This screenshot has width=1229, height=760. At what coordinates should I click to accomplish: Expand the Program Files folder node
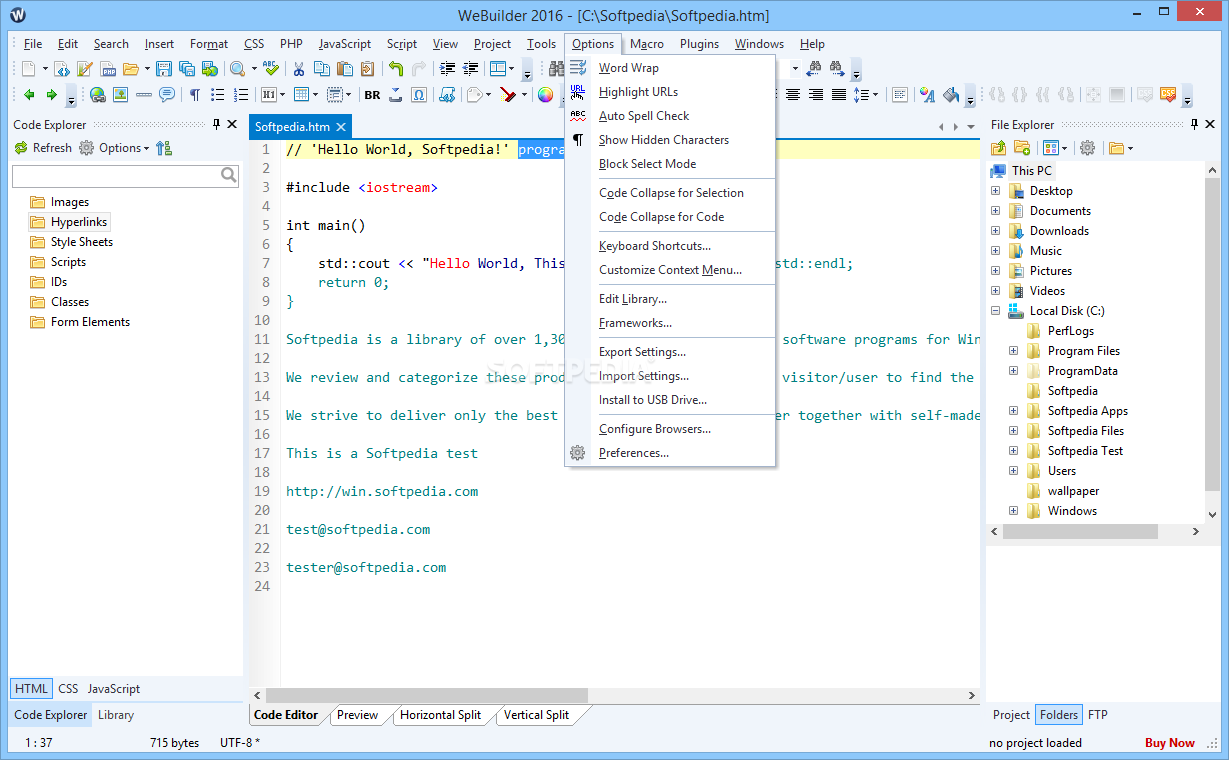click(x=1013, y=351)
